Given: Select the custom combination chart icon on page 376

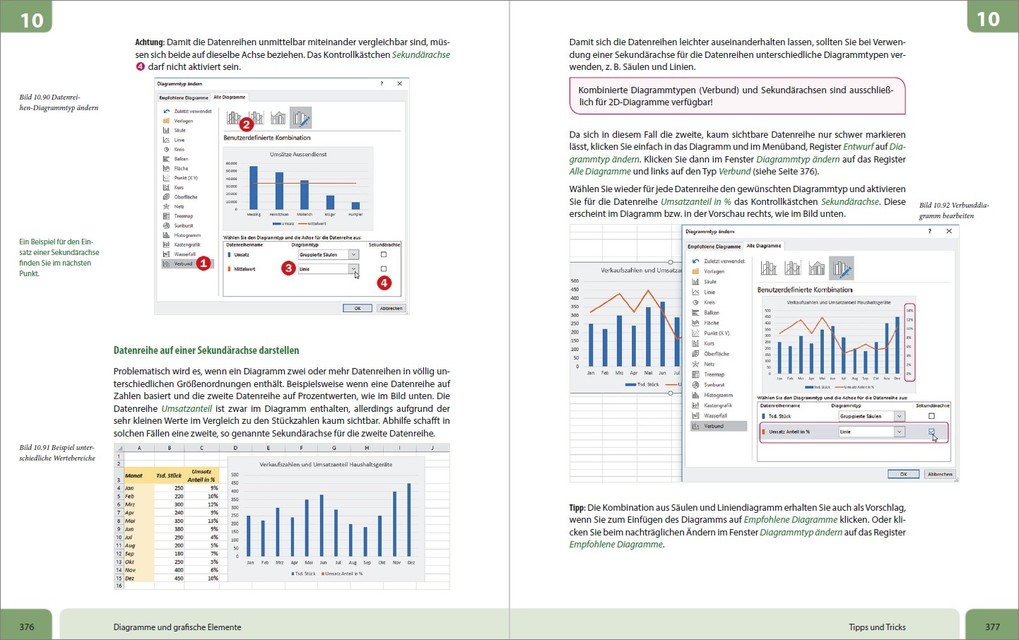Looking at the screenshot, I should click(x=300, y=118).
